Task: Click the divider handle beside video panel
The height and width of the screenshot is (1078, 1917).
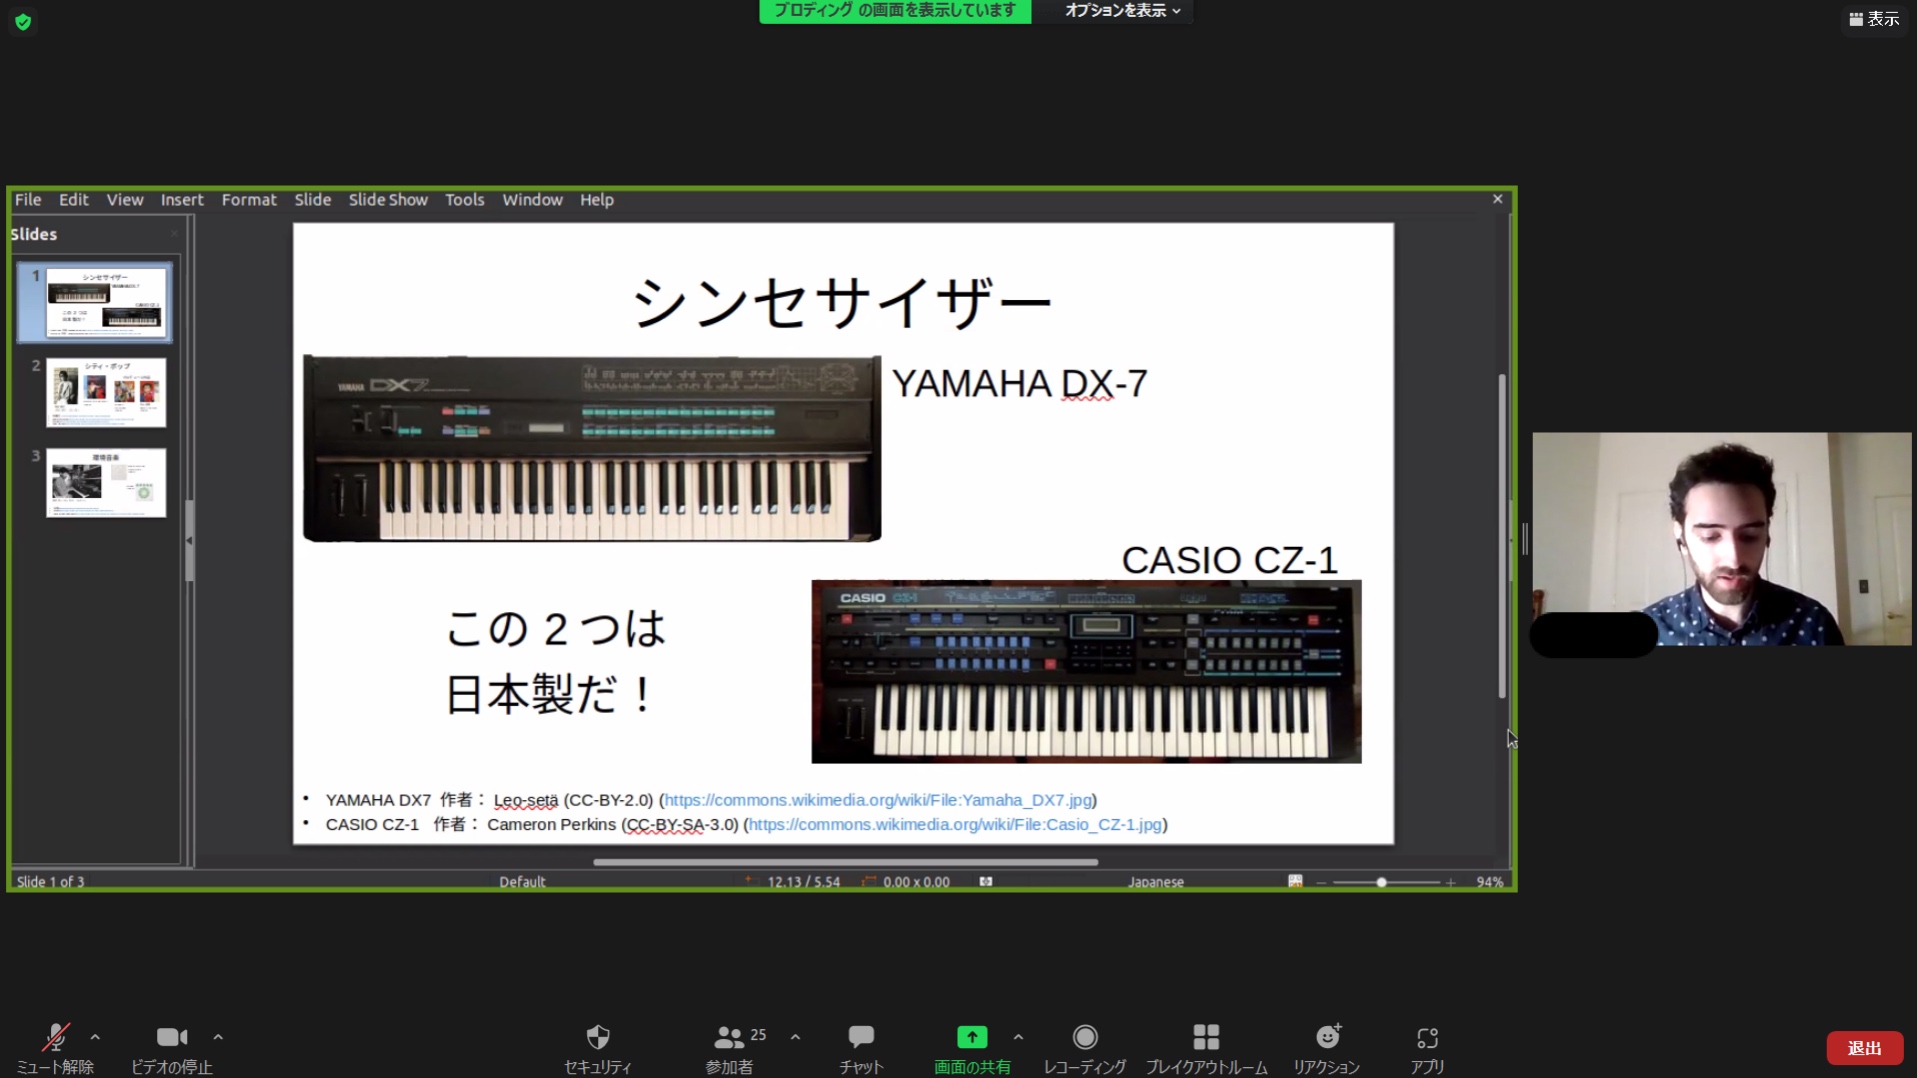Action: pyautogui.click(x=1524, y=539)
